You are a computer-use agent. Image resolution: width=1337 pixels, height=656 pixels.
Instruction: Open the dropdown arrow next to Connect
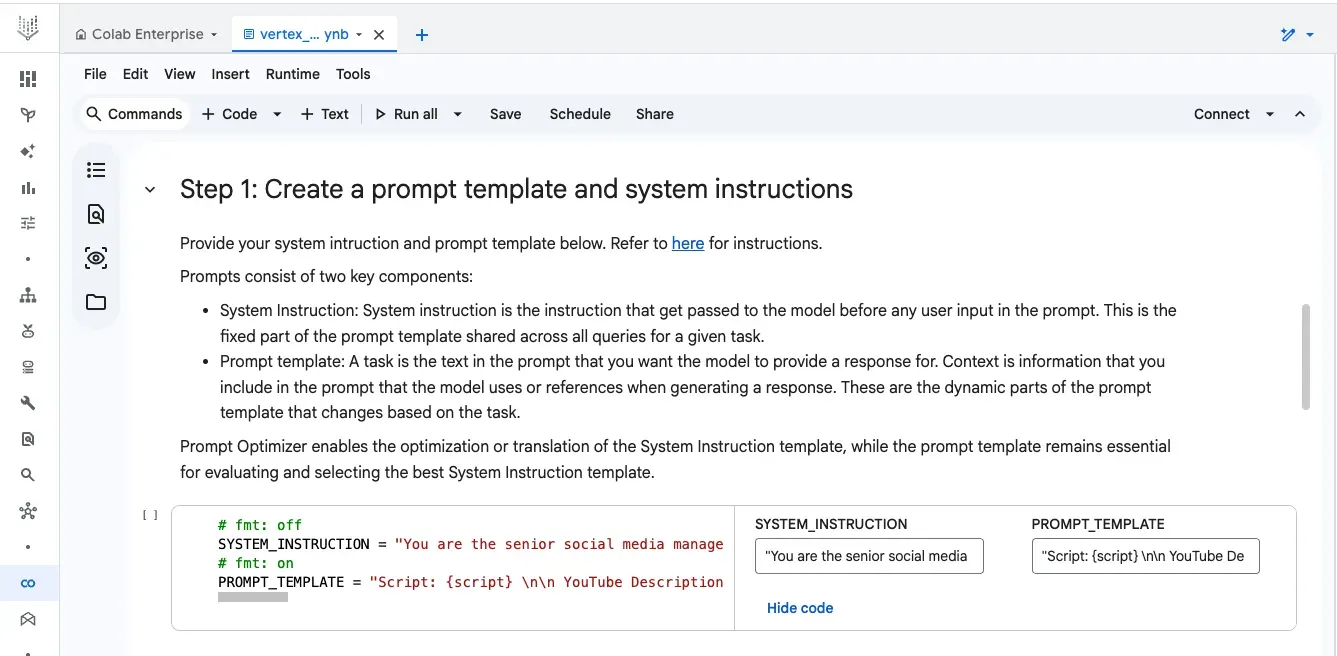1270,114
